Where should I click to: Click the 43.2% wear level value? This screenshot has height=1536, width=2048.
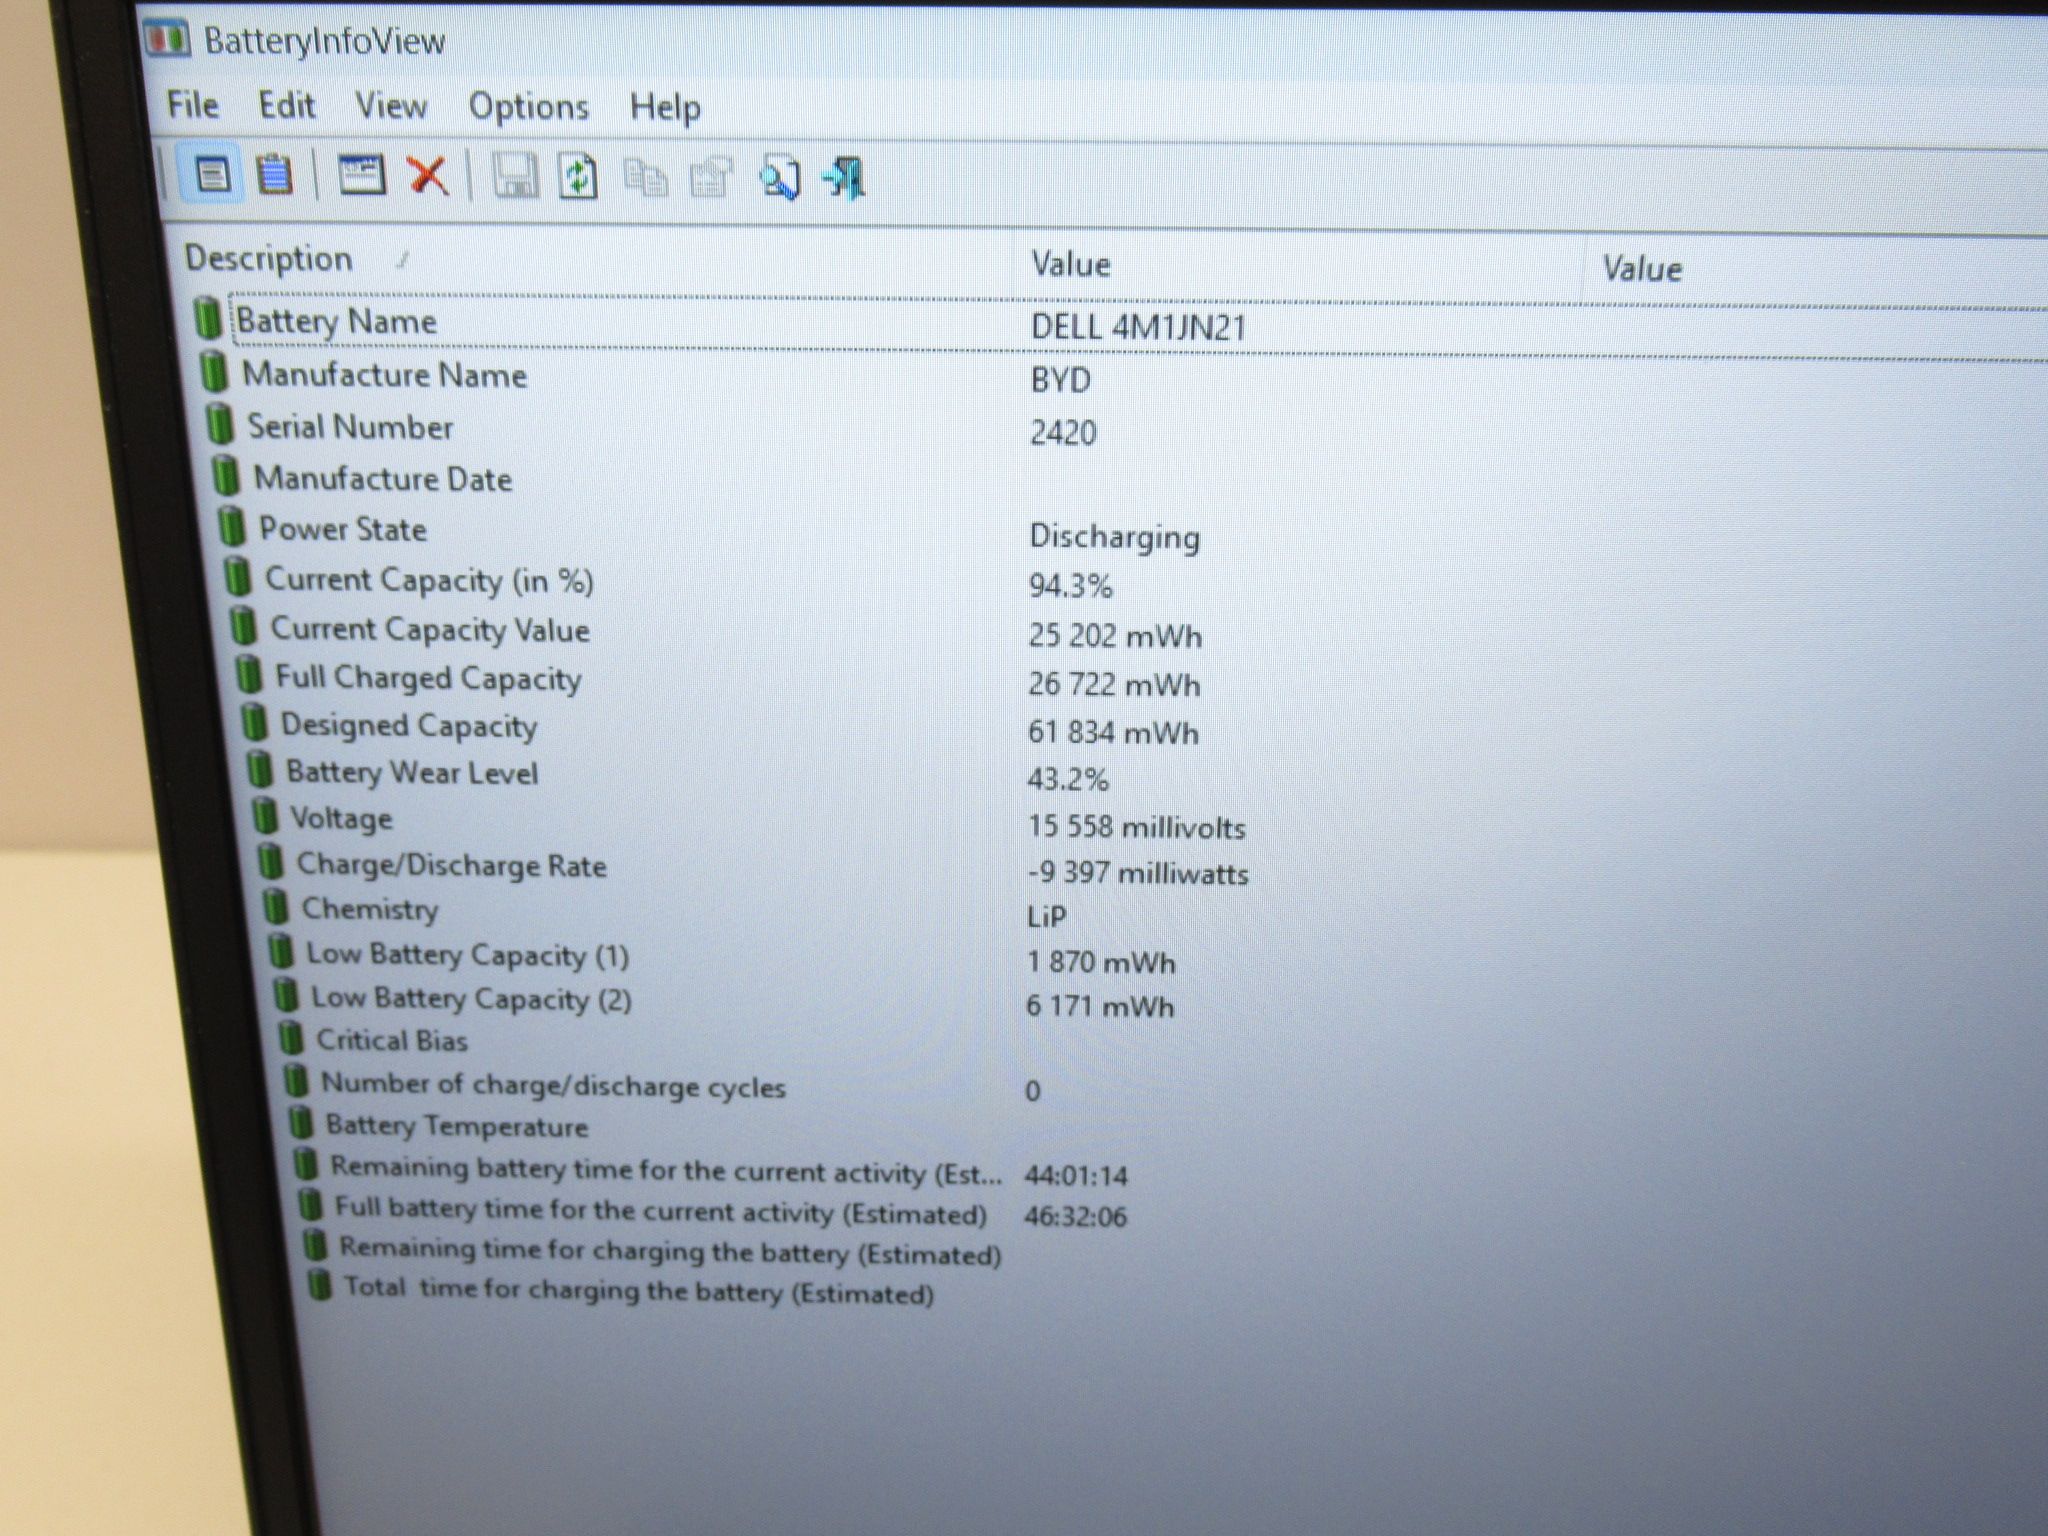pyautogui.click(x=1068, y=779)
